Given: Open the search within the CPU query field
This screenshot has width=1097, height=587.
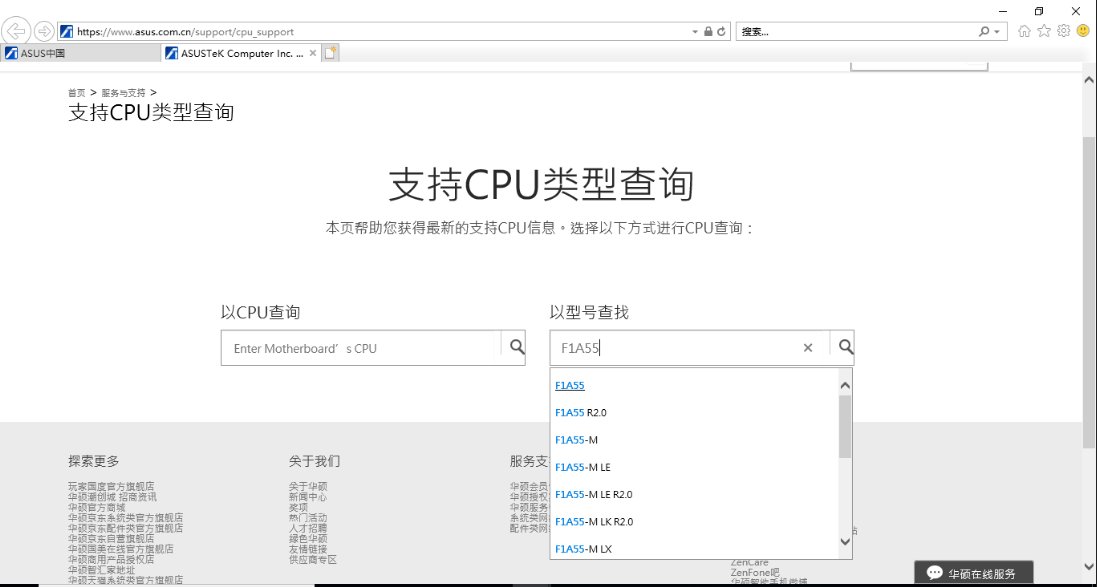Looking at the screenshot, I should click(x=516, y=347).
